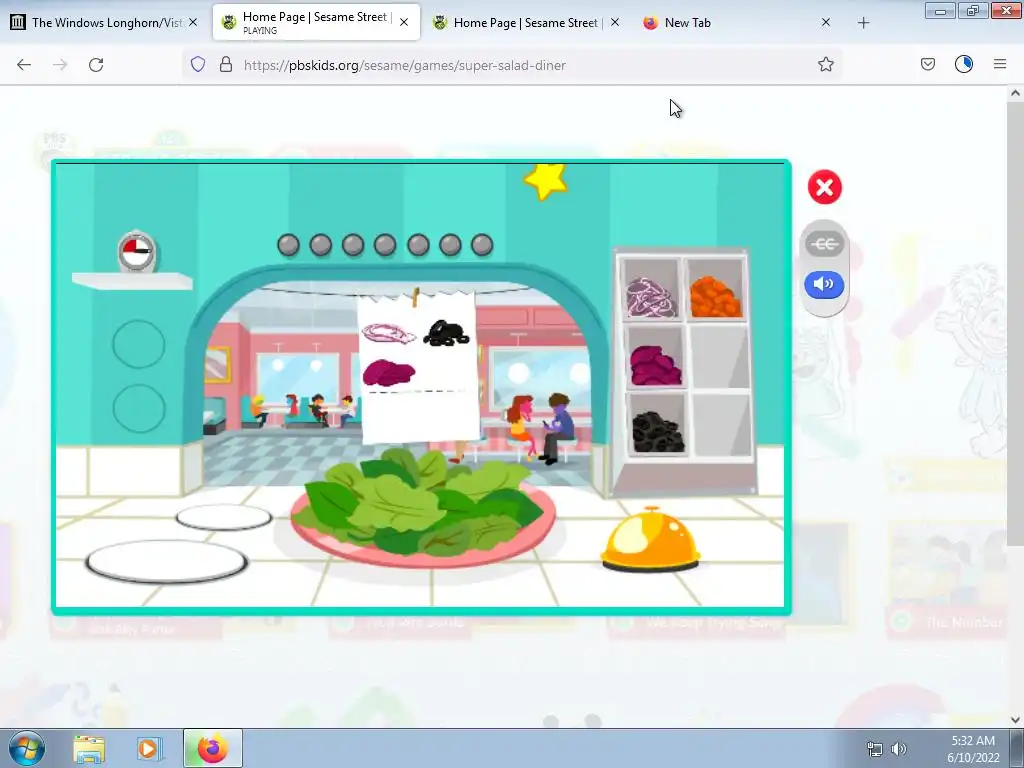Click first gray progress dot
Viewport: 1024px width, 768px height.
288,245
